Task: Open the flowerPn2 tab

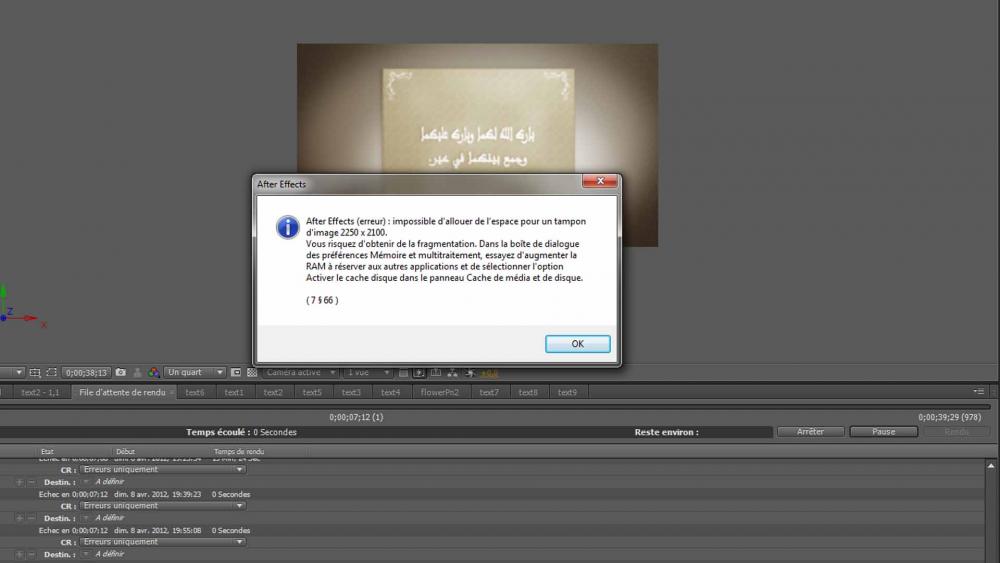Action: (x=439, y=392)
